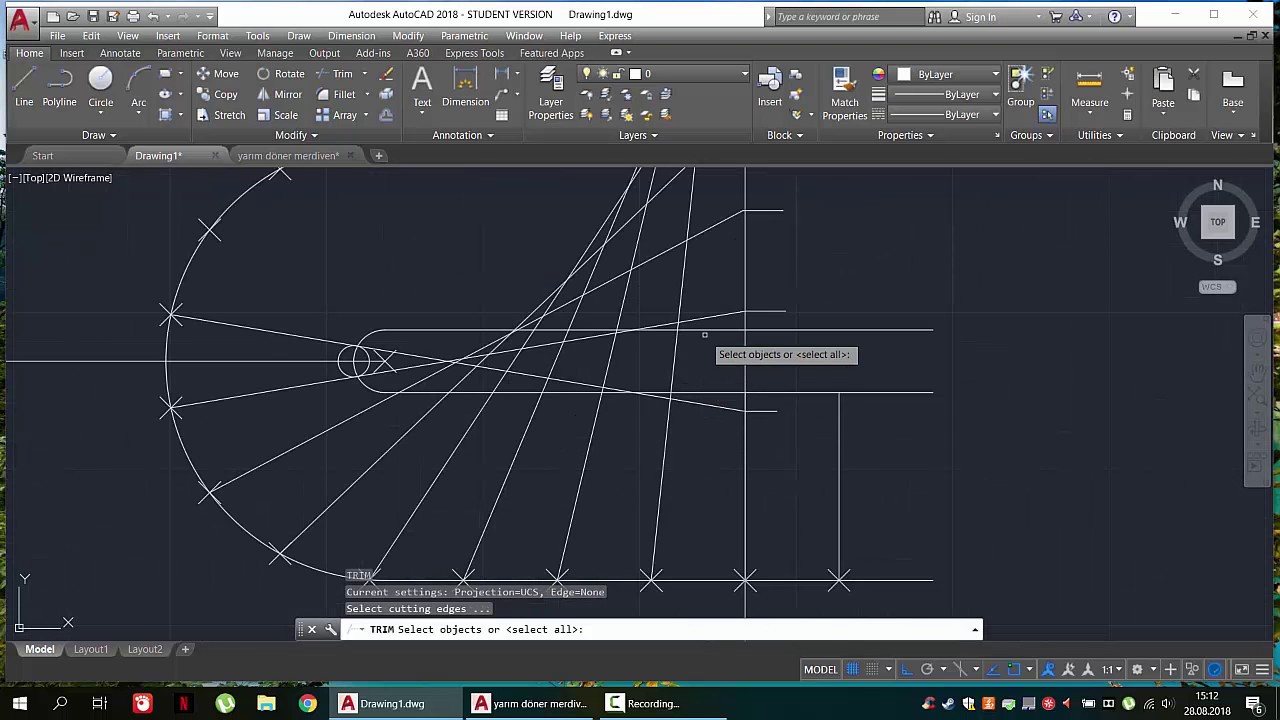Screen dimensions: 1280x720
Task: Expand the Utilities panel
Action: point(1099,135)
